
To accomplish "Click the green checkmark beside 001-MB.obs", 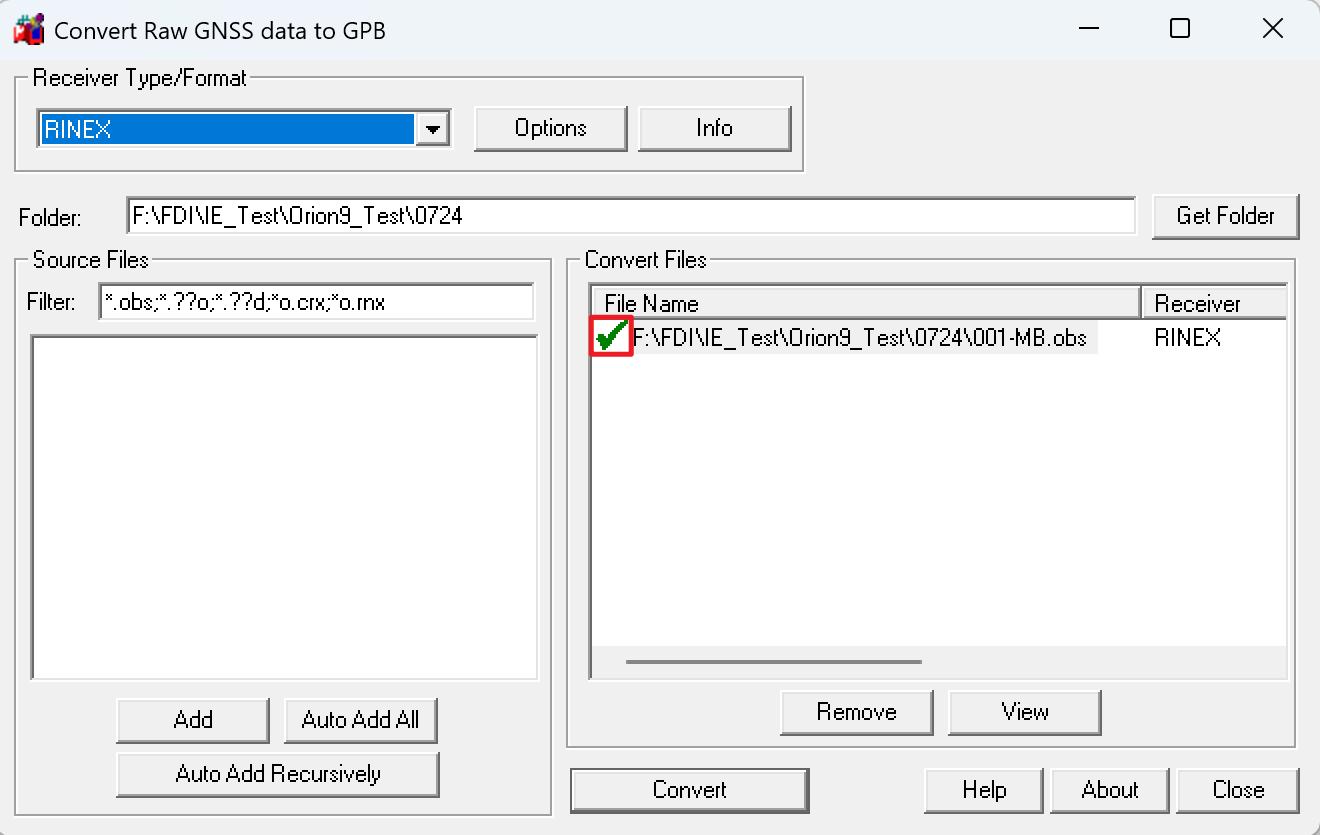I will 612,338.
